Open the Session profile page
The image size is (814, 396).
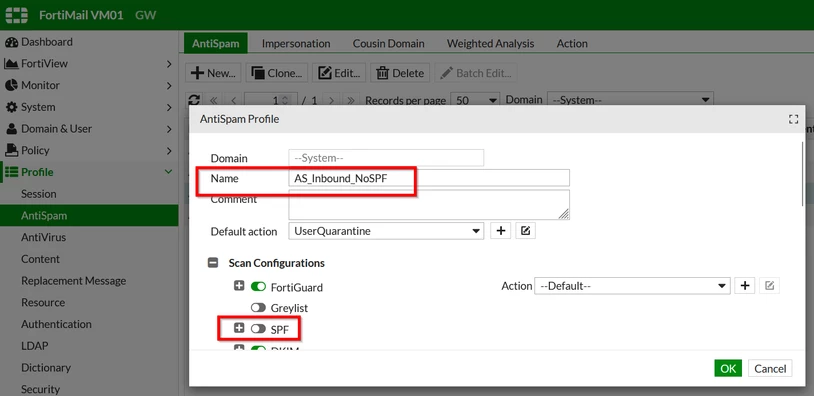pyautogui.click(x=38, y=194)
